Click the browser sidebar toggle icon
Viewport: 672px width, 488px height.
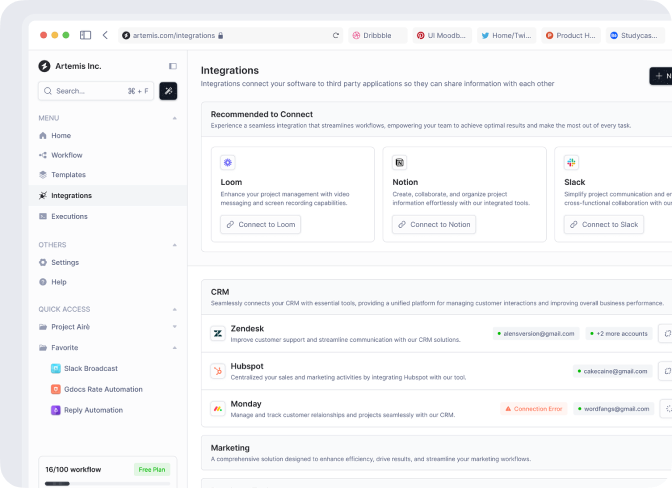85,35
